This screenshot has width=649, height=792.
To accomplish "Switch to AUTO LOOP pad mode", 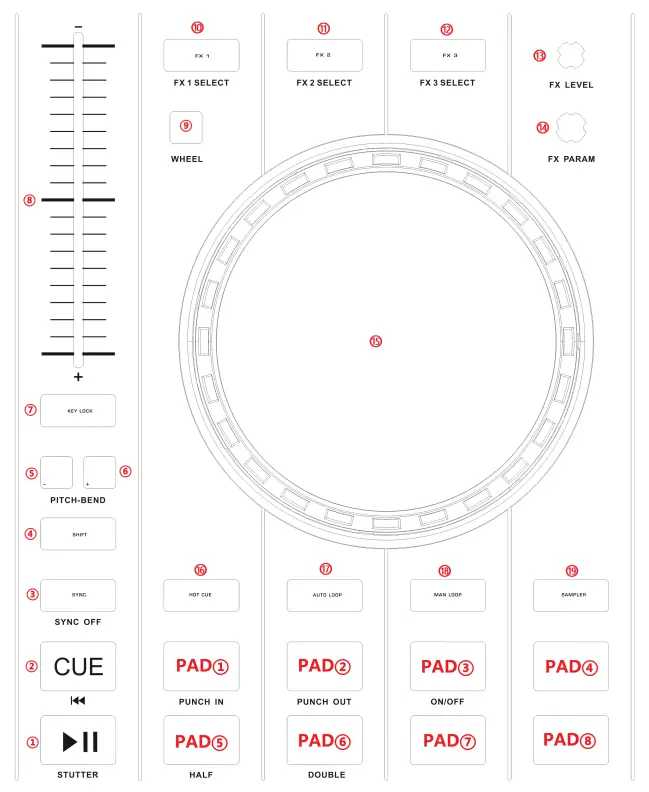I will (324, 594).
